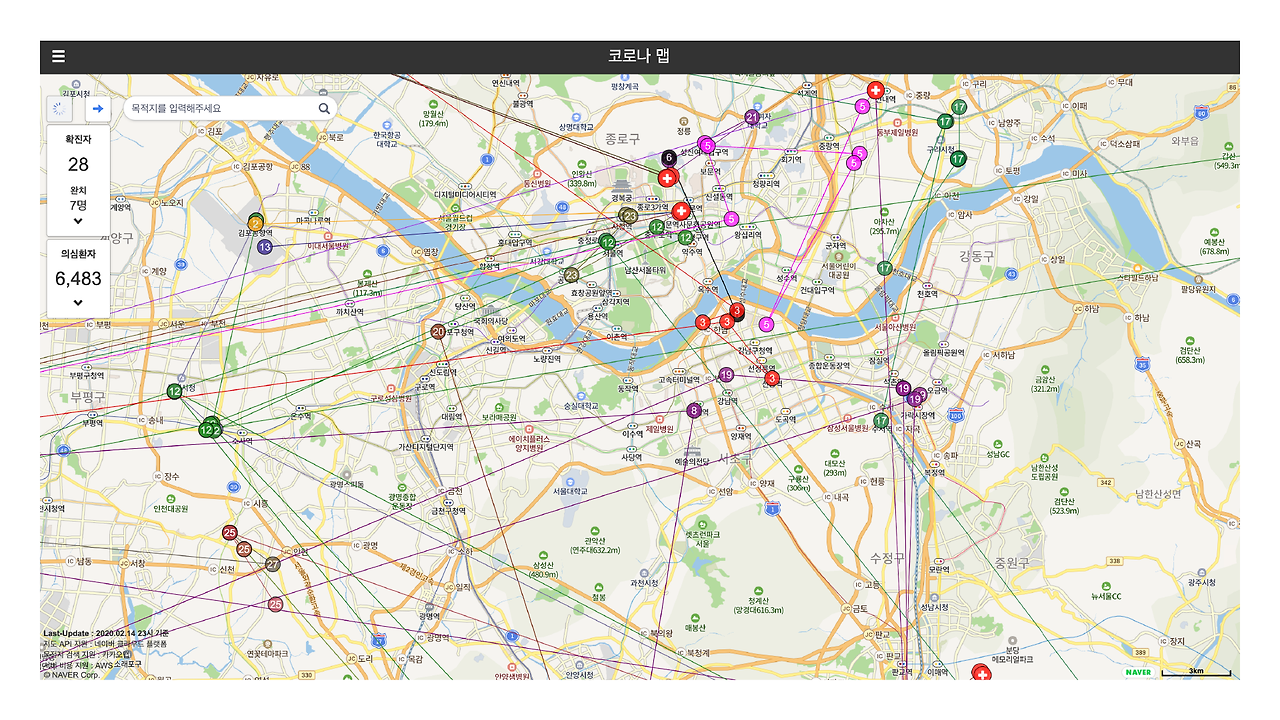Expand the 의심환자 panel chevron

point(78,303)
